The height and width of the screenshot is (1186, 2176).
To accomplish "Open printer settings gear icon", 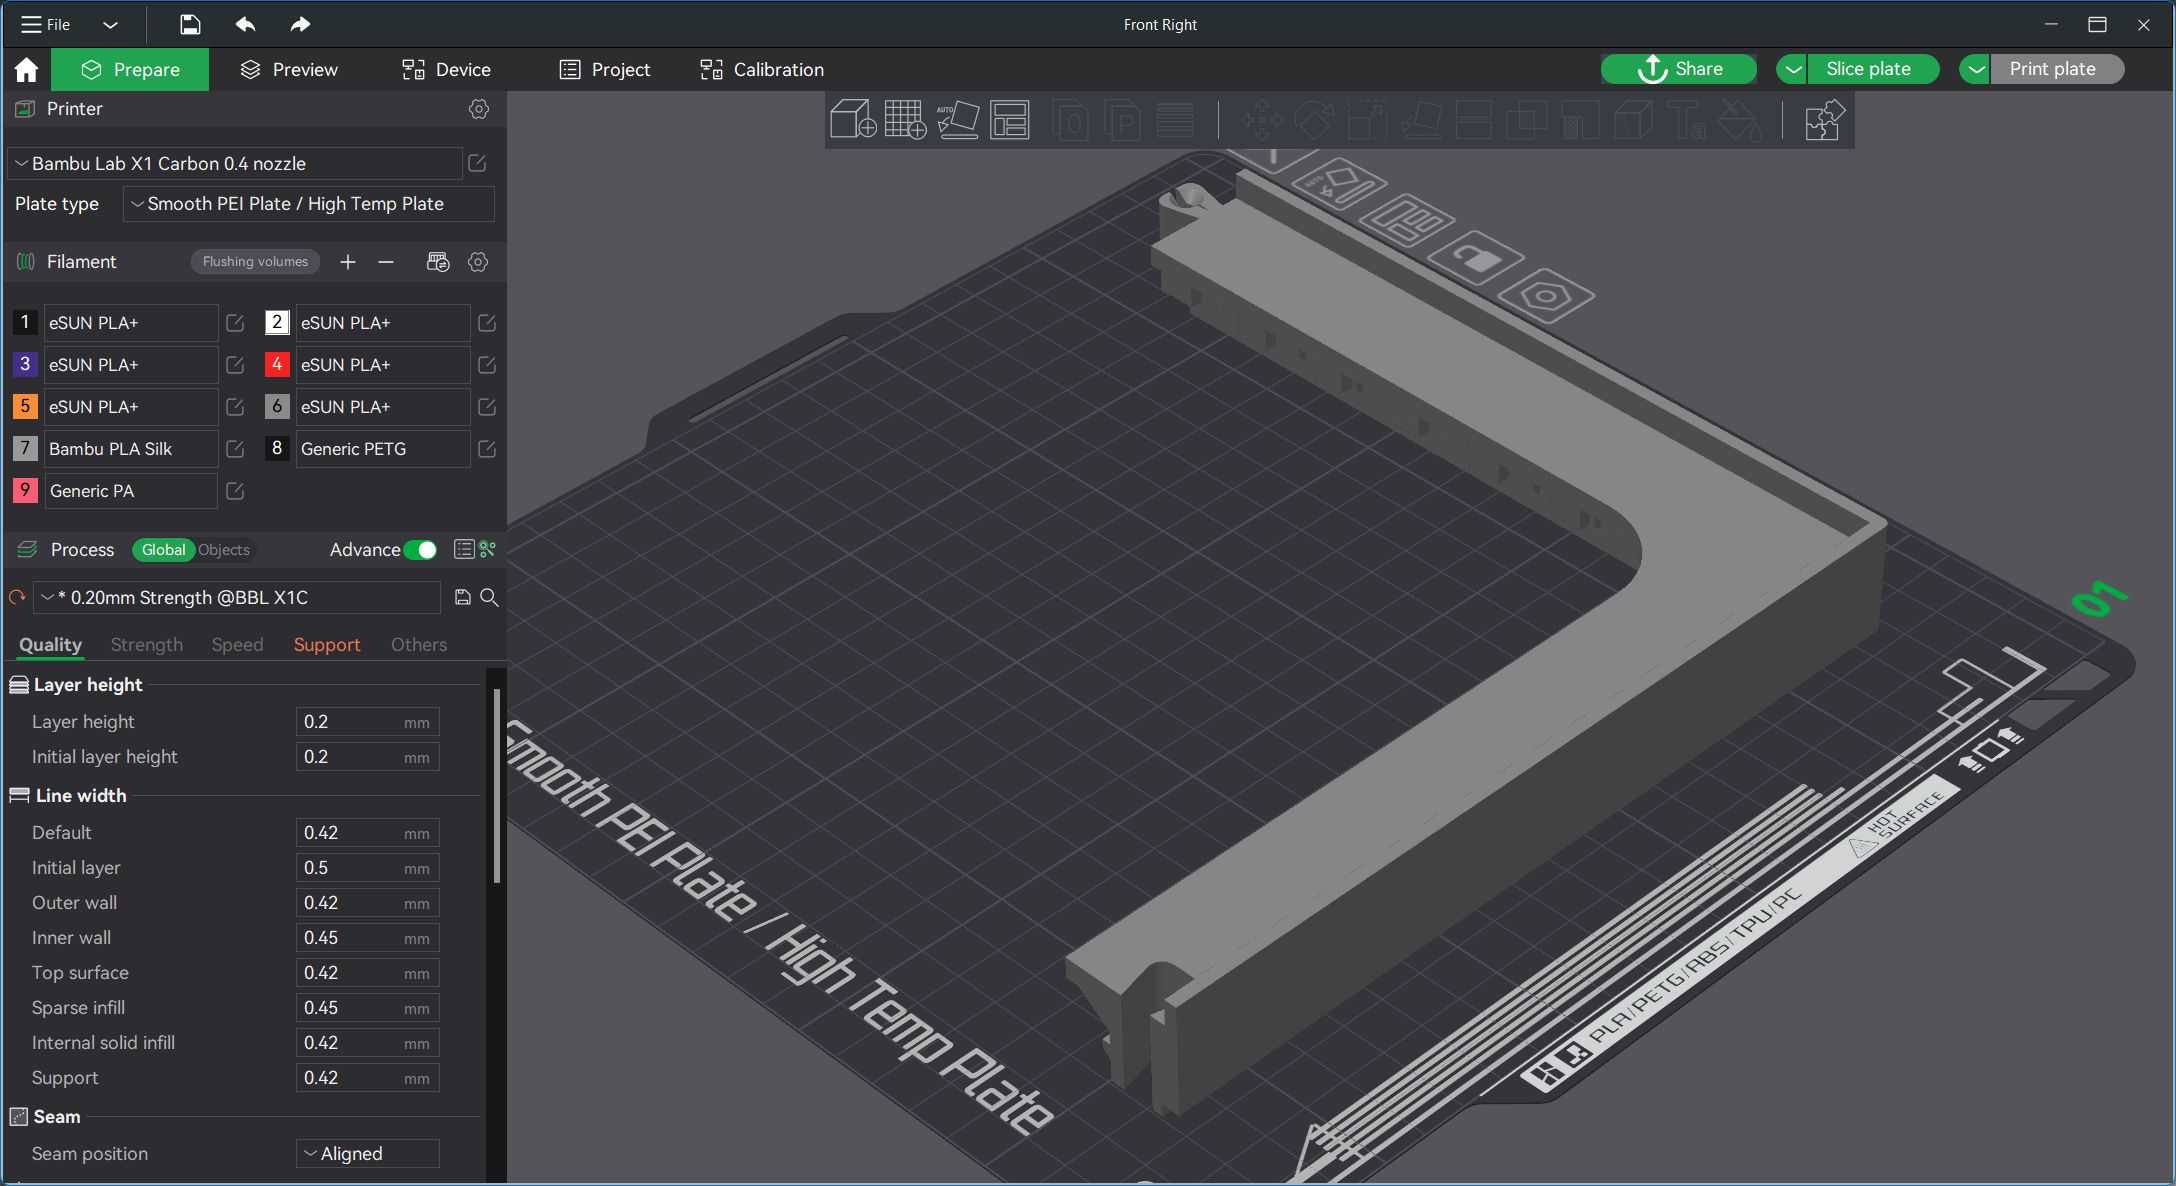I will [479, 109].
